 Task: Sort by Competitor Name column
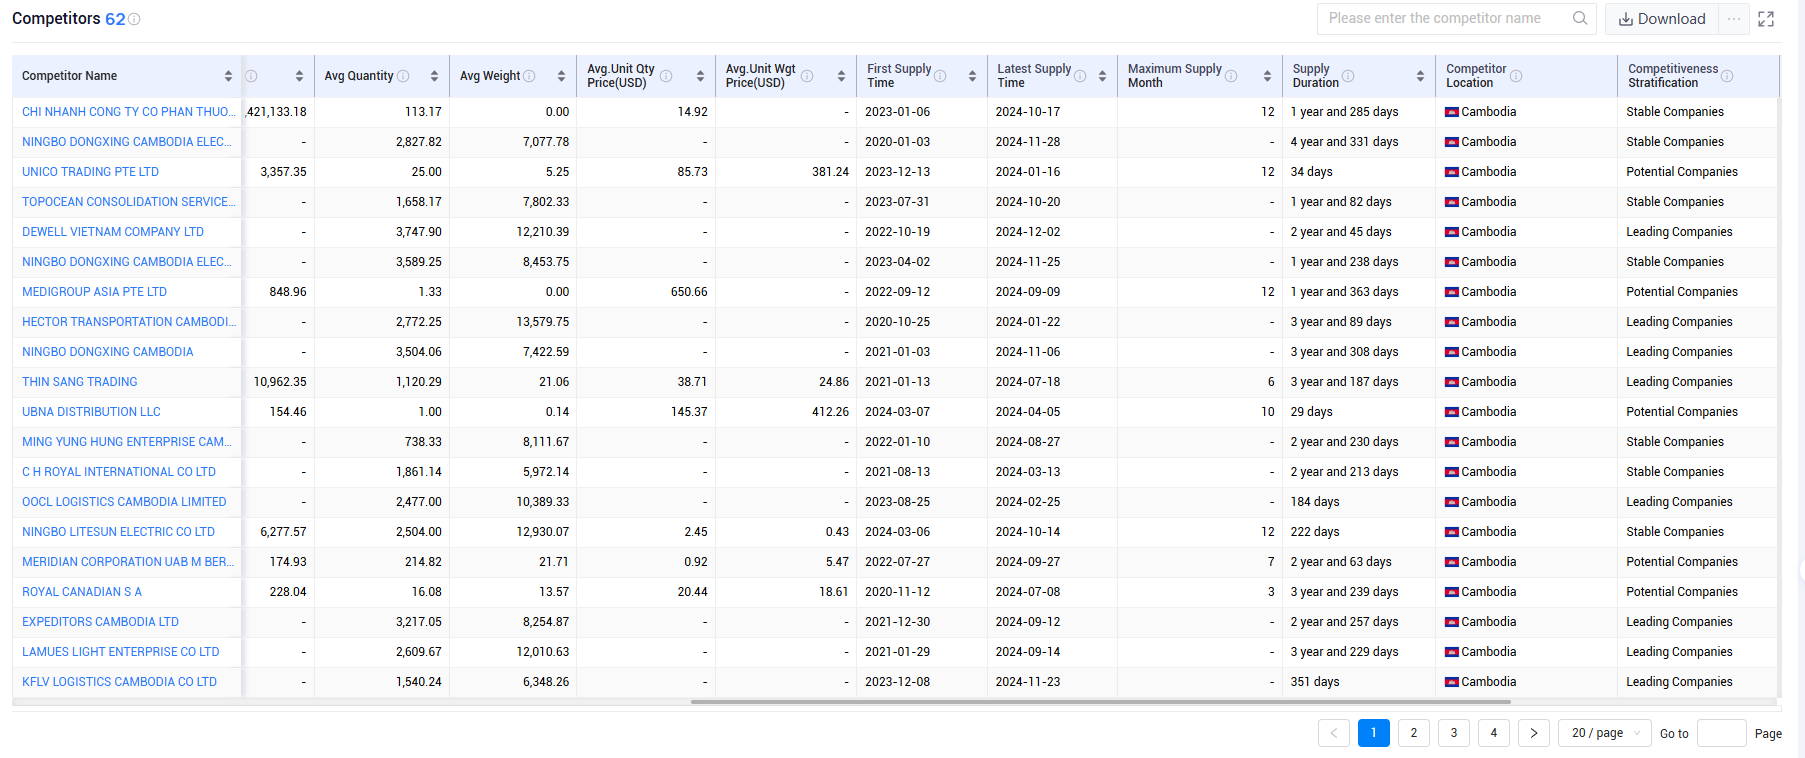coord(228,76)
